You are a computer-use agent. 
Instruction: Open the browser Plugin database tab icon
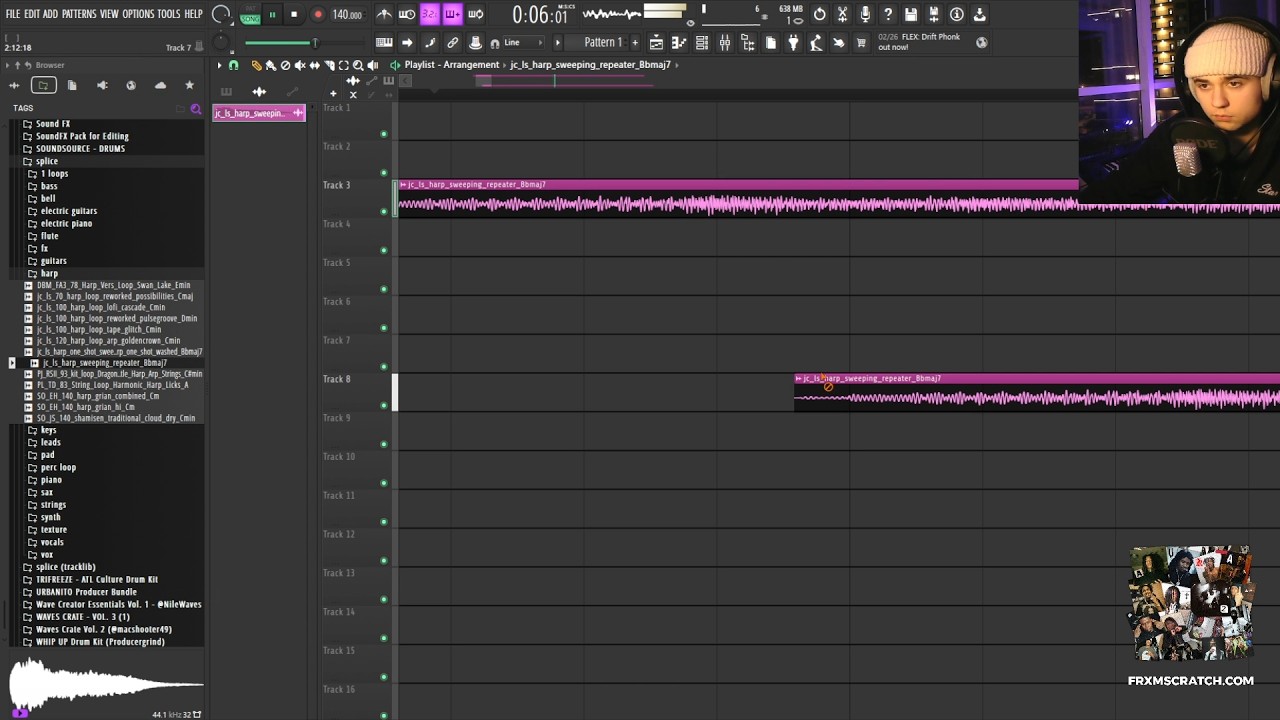102,85
